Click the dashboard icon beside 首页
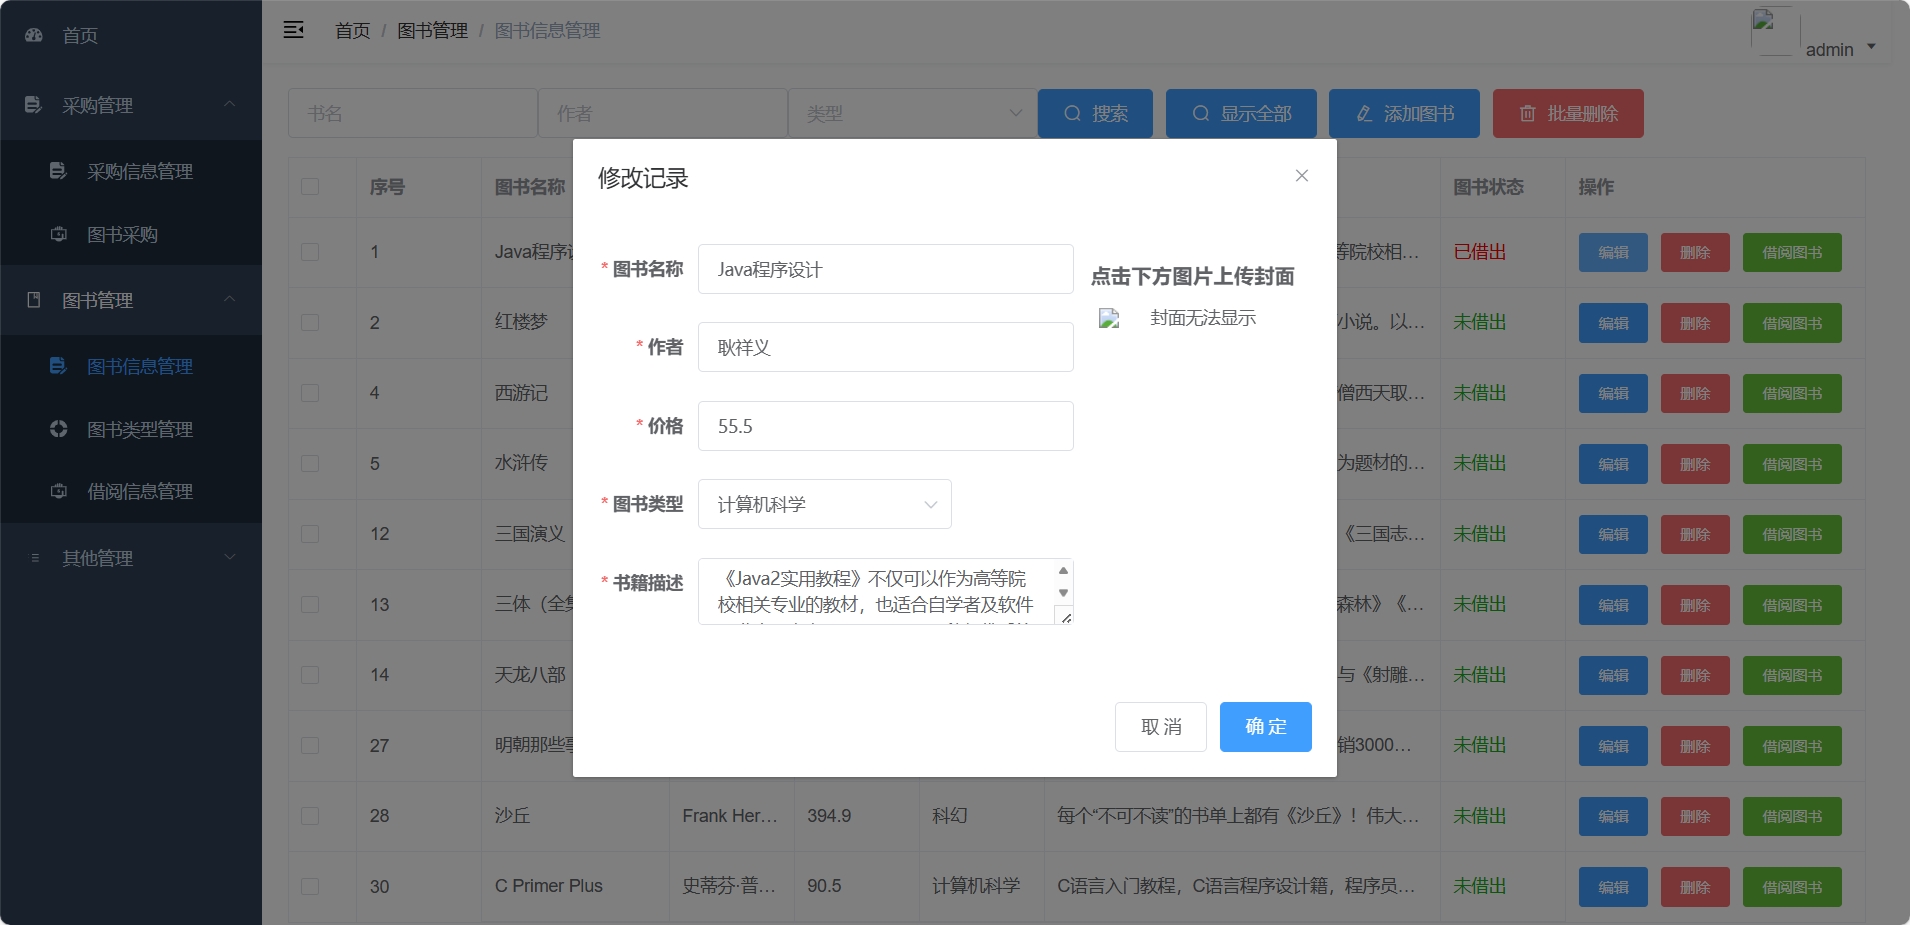The image size is (1910, 925). click(x=34, y=35)
